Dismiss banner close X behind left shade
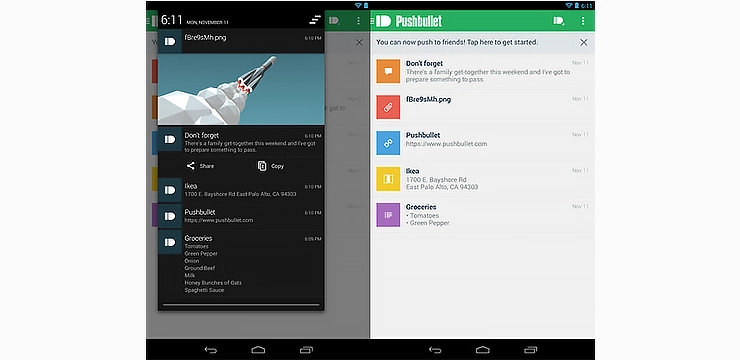Image resolution: width=740 pixels, height=360 pixels. (x=359, y=42)
